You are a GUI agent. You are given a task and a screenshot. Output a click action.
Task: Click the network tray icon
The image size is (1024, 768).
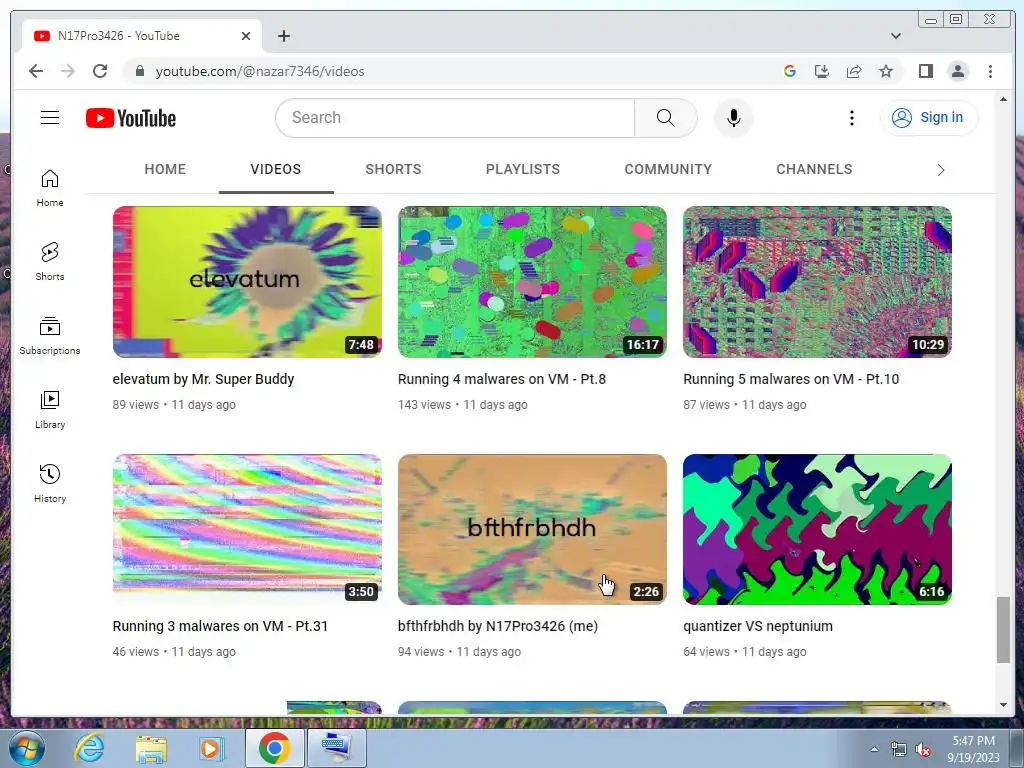899,750
